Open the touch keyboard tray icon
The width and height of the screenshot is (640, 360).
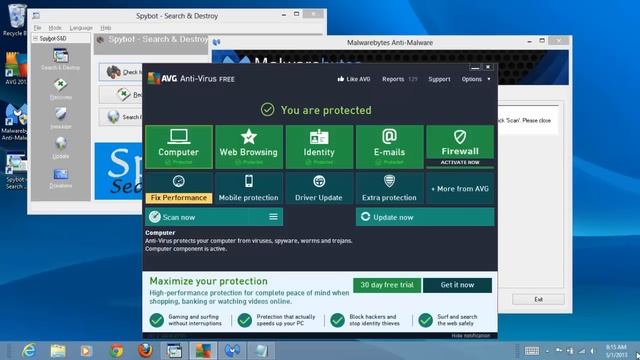coord(531,351)
